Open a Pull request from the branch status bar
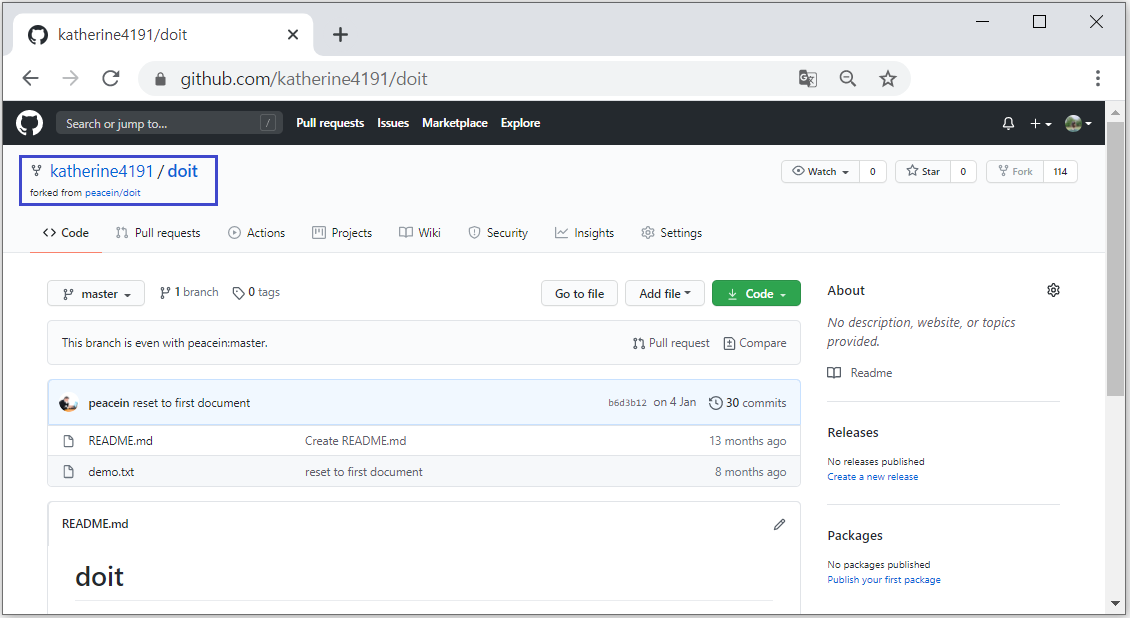Image resolution: width=1130 pixels, height=618 pixels. tap(671, 344)
